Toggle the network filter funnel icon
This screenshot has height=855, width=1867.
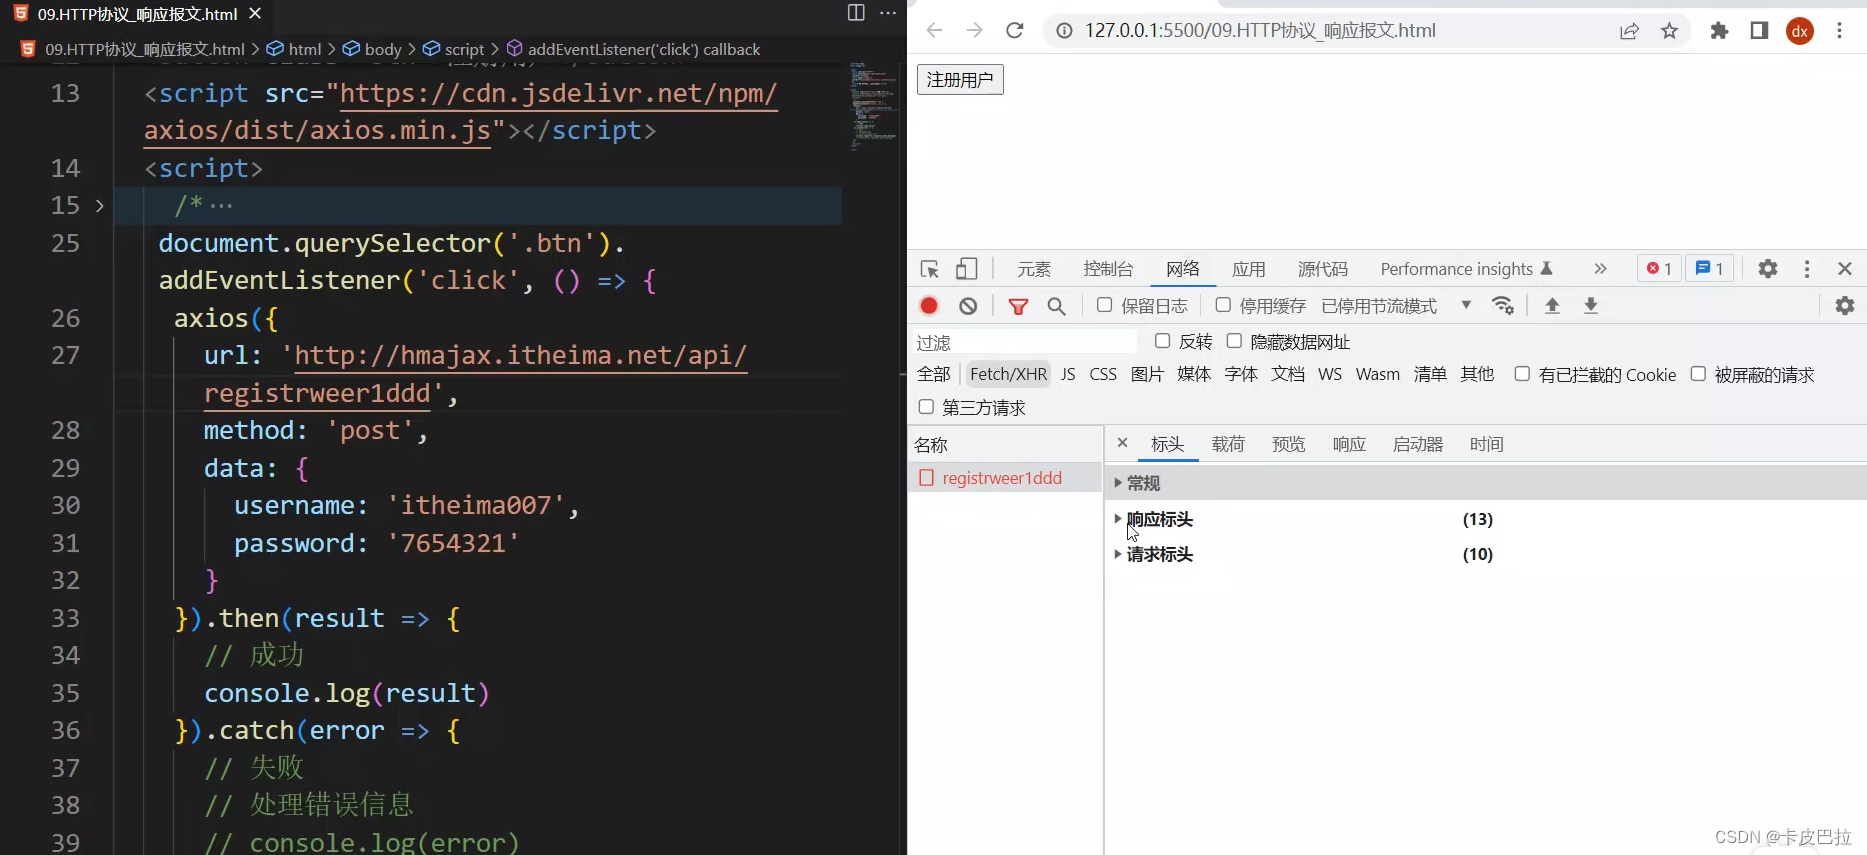coord(1018,306)
